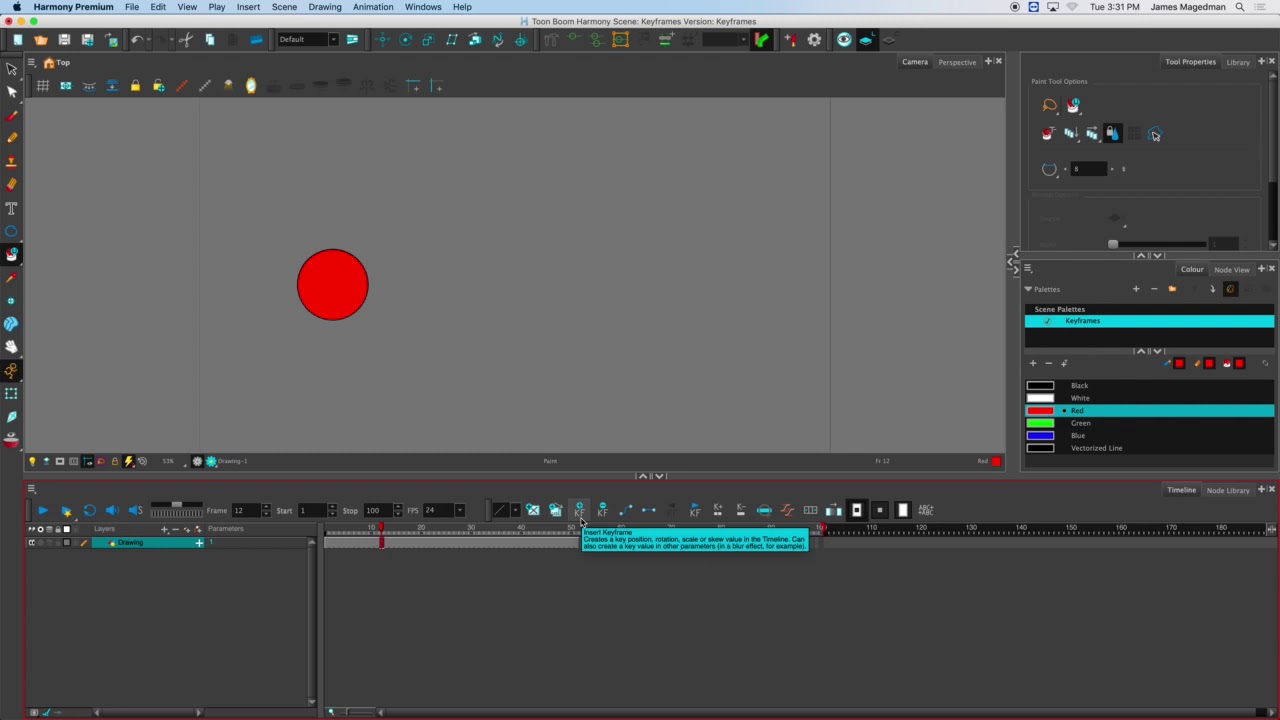Image resolution: width=1280 pixels, height=720 pixels.
Task: Toggle Sound Scrubbing in timeline toolbar
Action: click(x=136, y=510)
